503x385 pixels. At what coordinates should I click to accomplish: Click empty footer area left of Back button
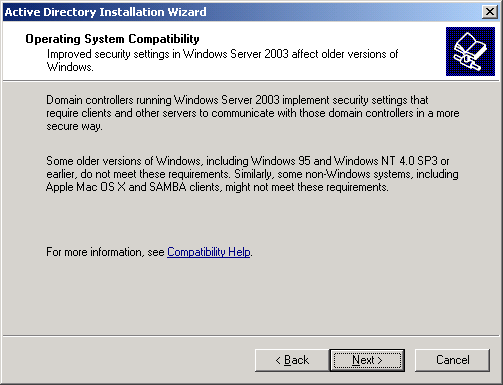128,360
